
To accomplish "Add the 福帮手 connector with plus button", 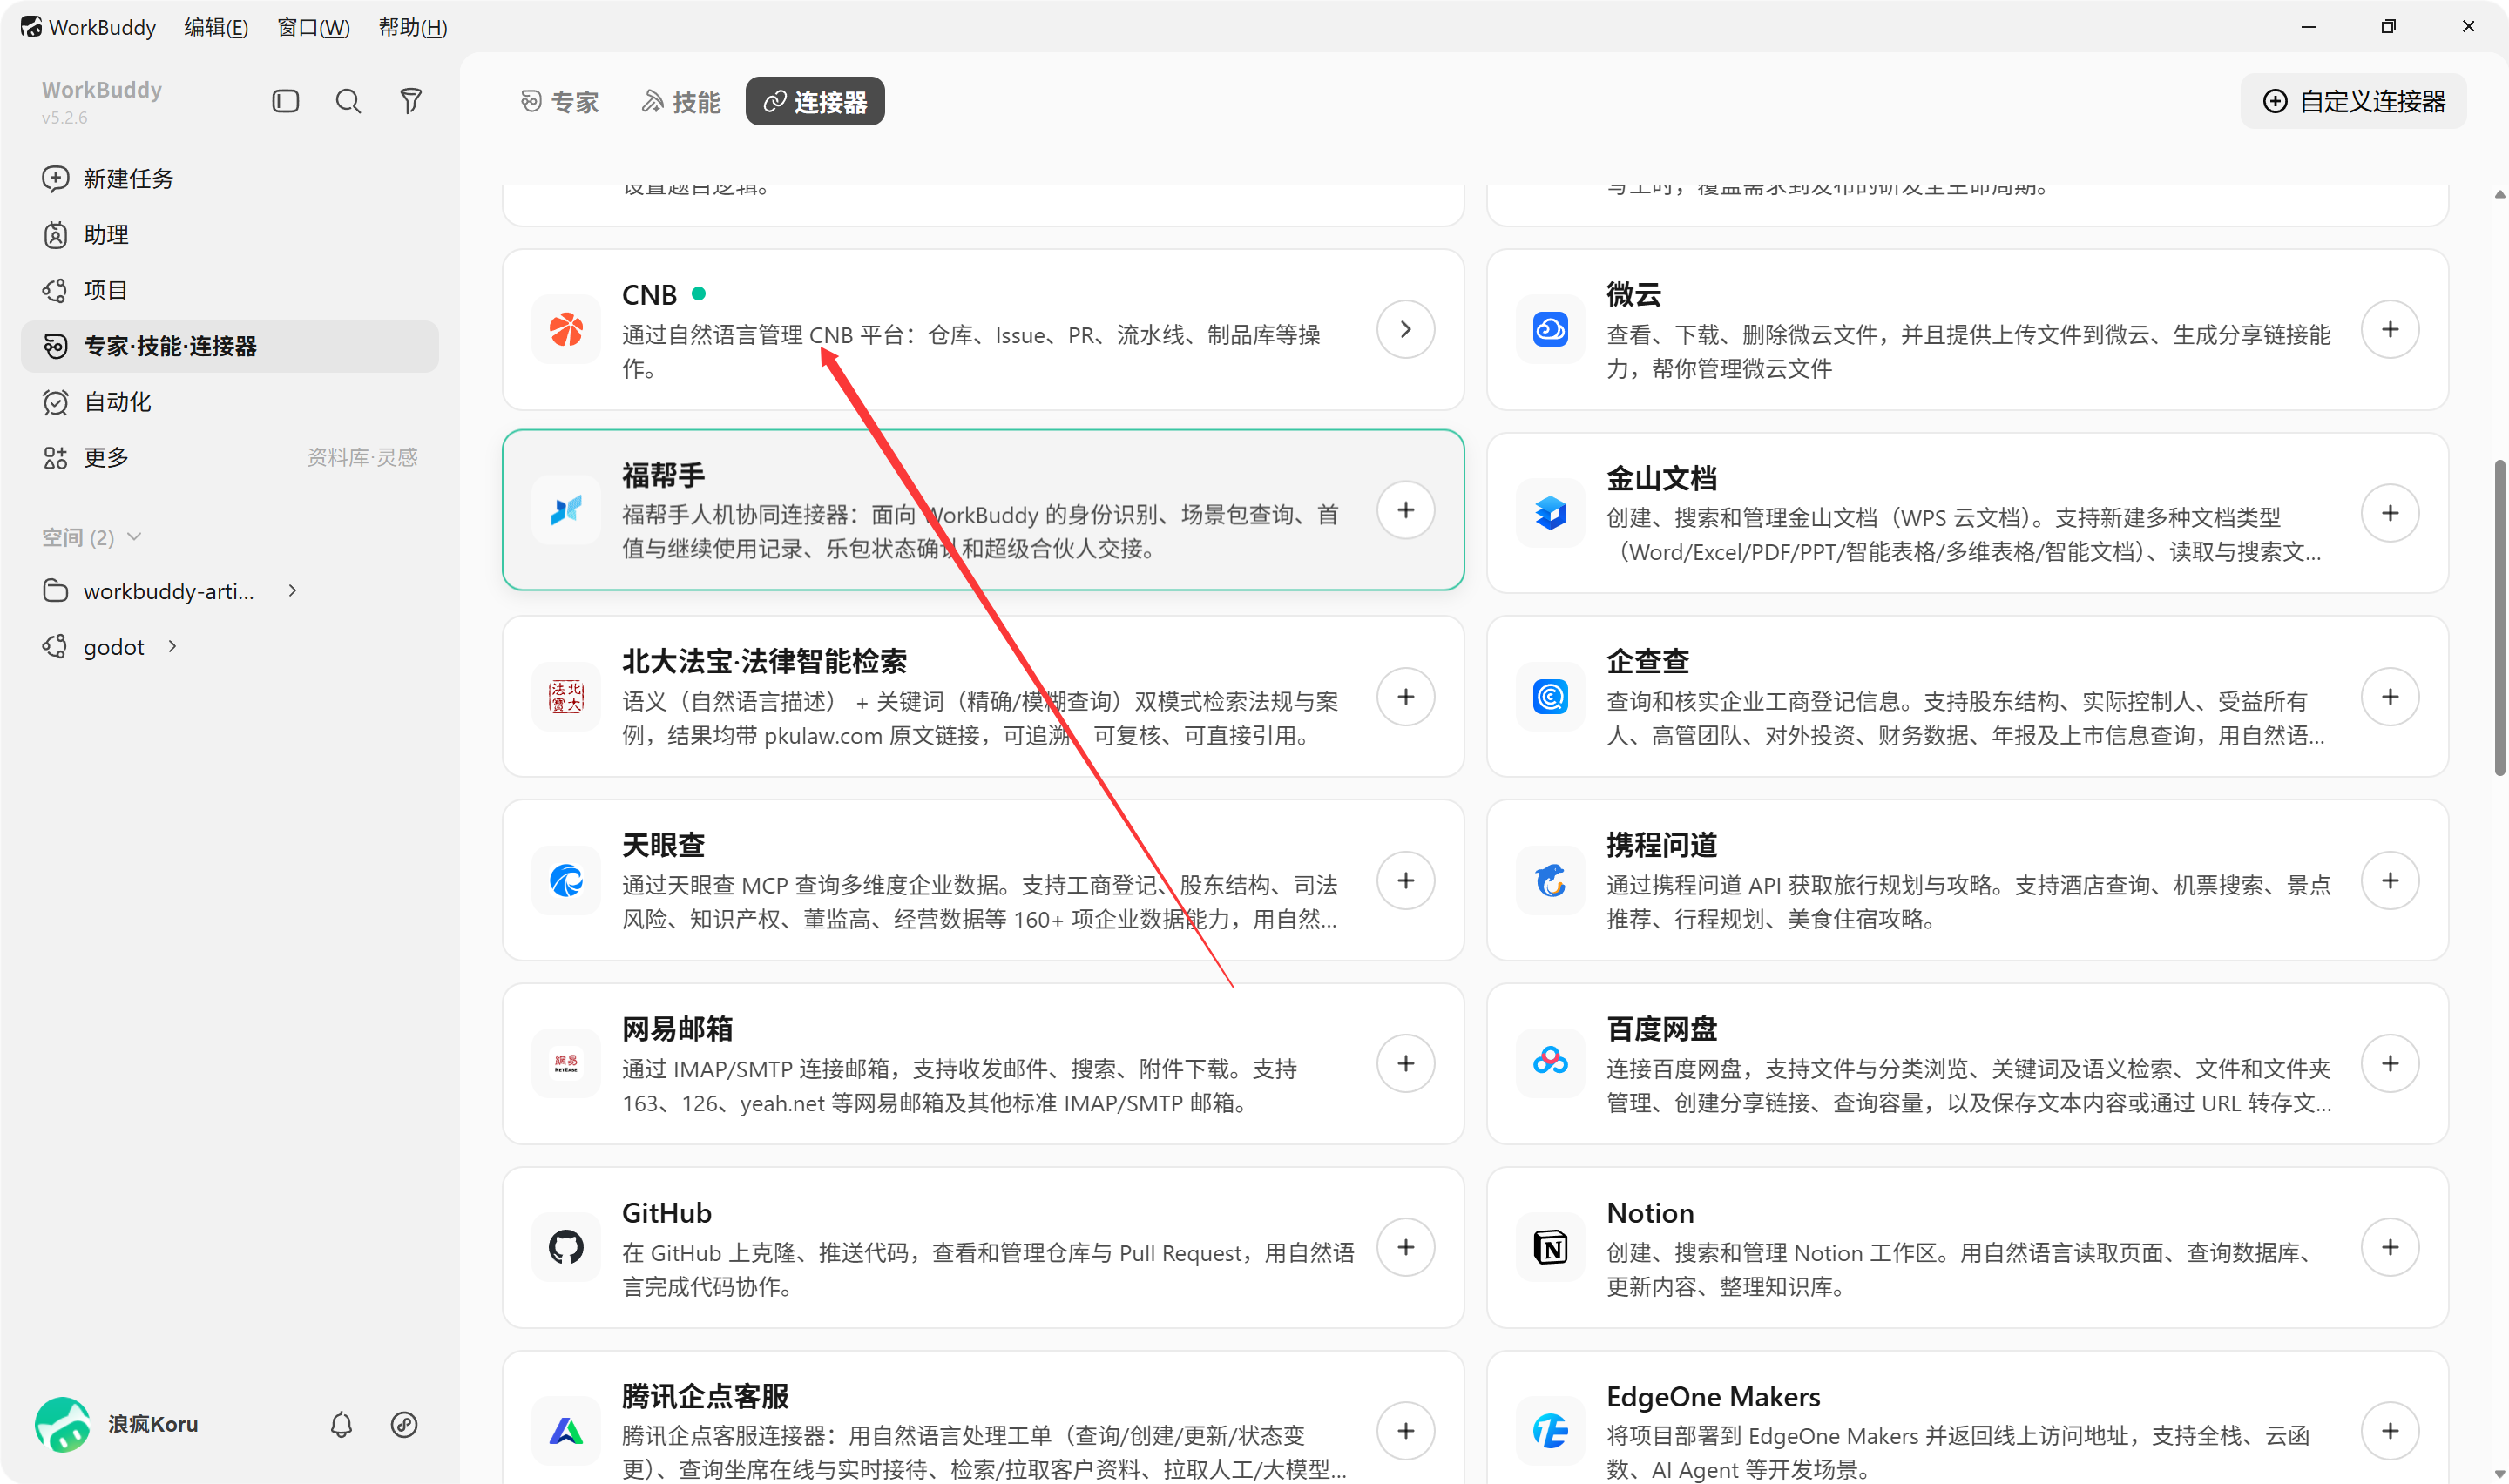I will [x=1406, y=510].
